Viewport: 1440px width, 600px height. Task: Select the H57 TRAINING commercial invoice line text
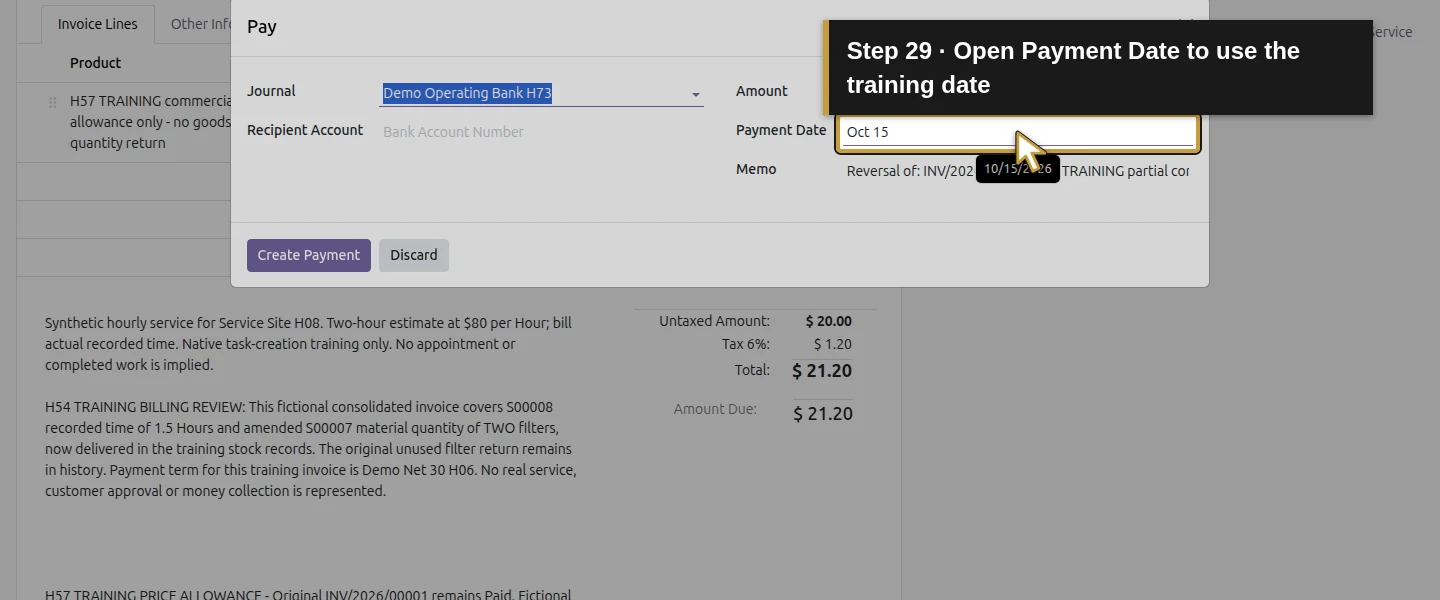[x=150, y=122]
